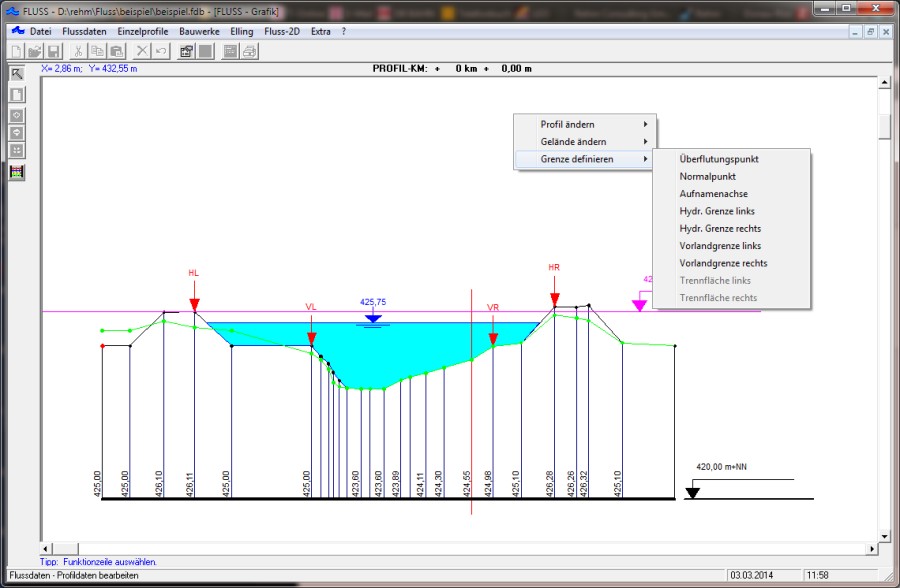Activate the zoom-in tool on the left sidebar
This screenshot has width=900, height=588.
[x=14, y=114]
